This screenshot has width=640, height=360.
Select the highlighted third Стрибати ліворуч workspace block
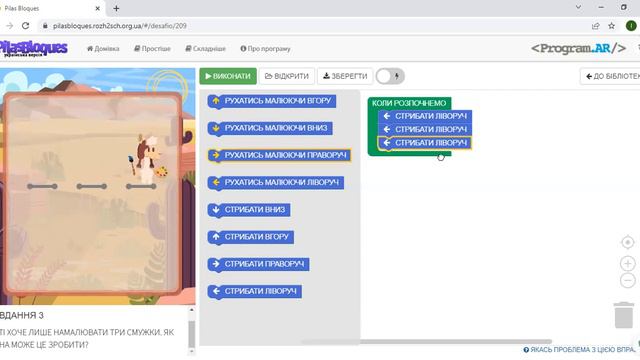pyautogui.click(x=425, y=143)
